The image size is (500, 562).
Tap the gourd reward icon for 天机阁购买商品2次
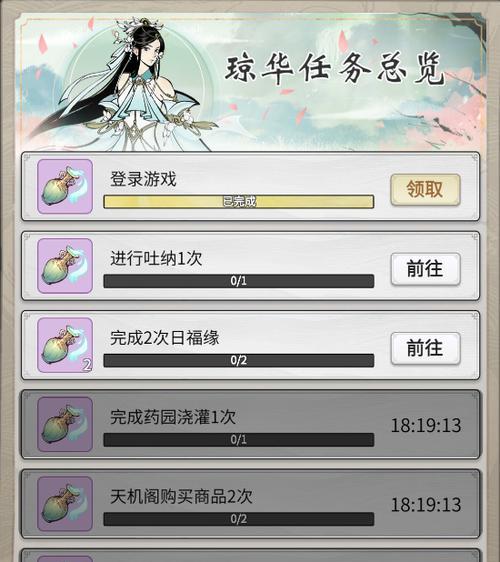point(65,504)
